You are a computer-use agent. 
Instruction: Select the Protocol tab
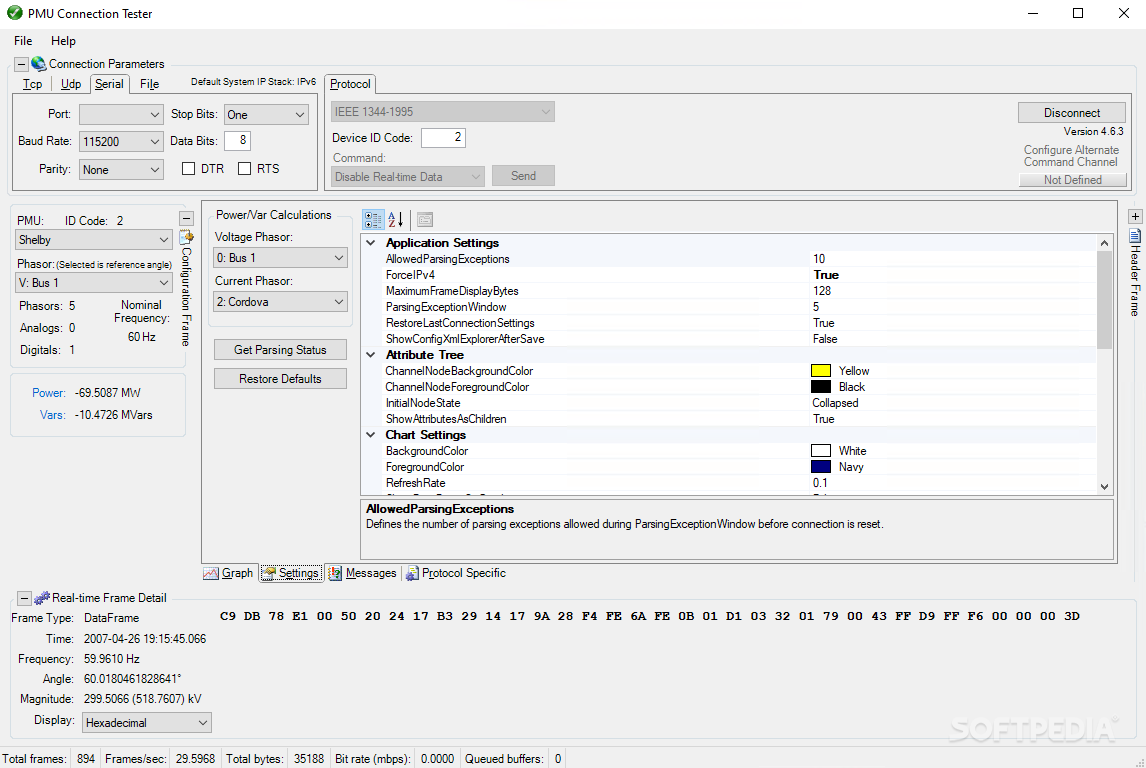click(350, 84)
